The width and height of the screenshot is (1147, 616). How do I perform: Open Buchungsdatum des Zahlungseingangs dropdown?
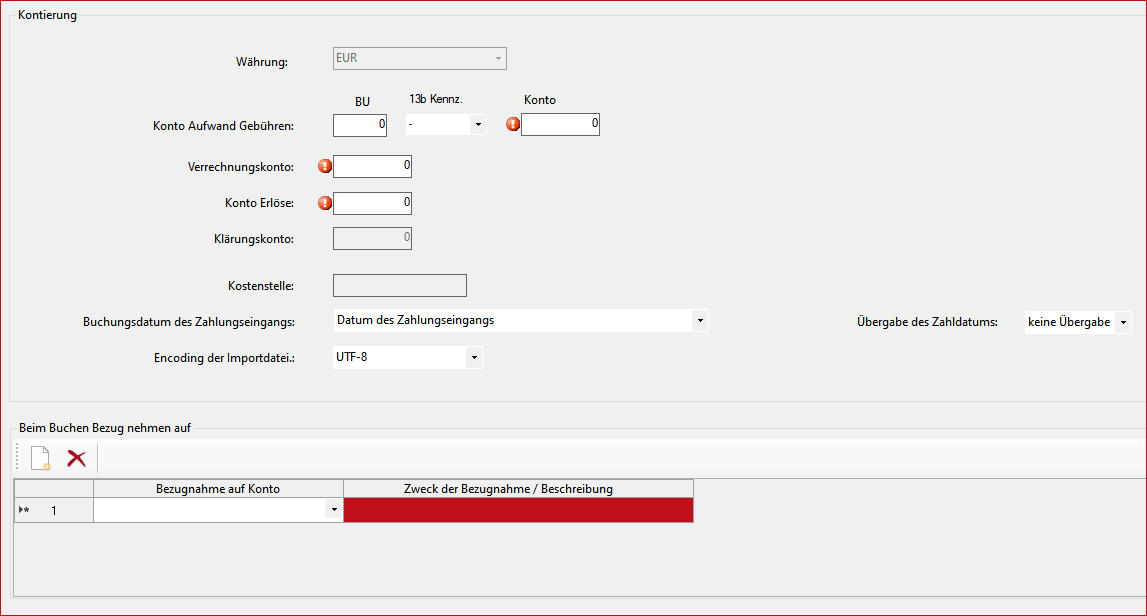click(700, 321)
